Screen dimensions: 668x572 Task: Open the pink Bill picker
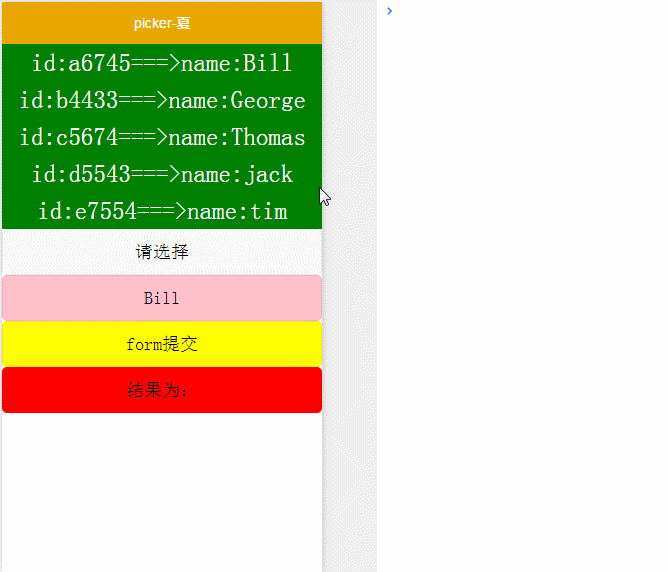(x=162, y=298)
